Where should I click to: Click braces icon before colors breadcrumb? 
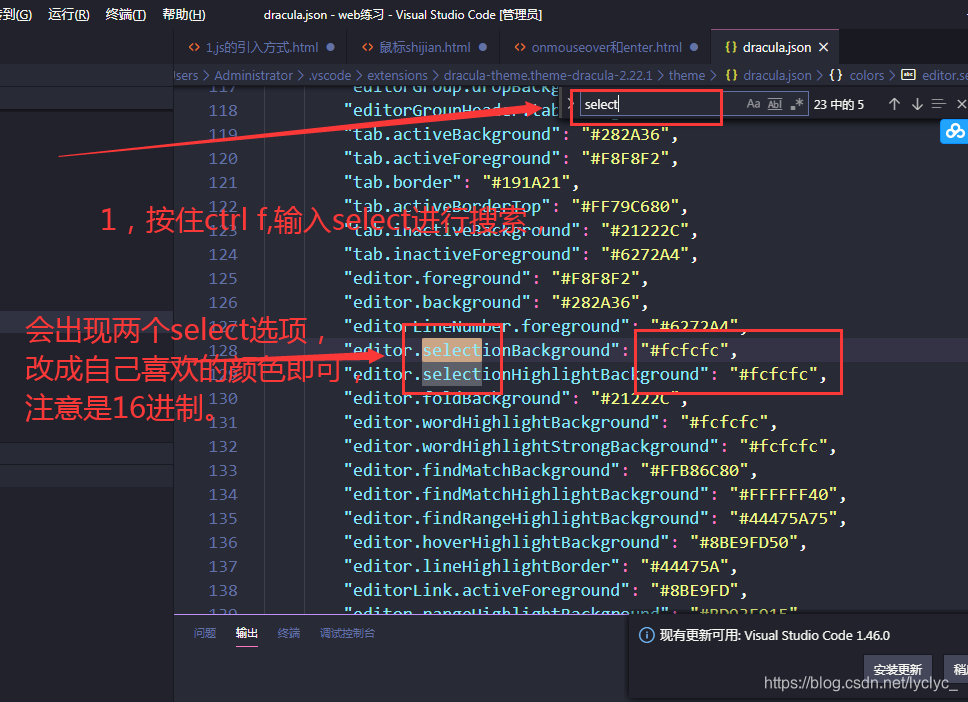click(835, 75)
